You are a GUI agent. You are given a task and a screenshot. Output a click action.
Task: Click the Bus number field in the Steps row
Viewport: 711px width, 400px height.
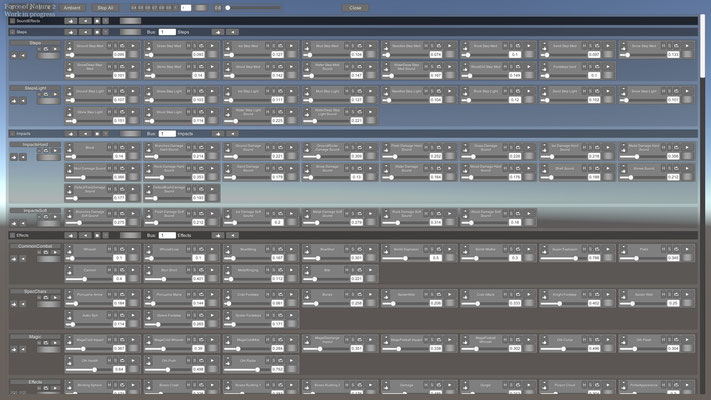coord(167,32)
